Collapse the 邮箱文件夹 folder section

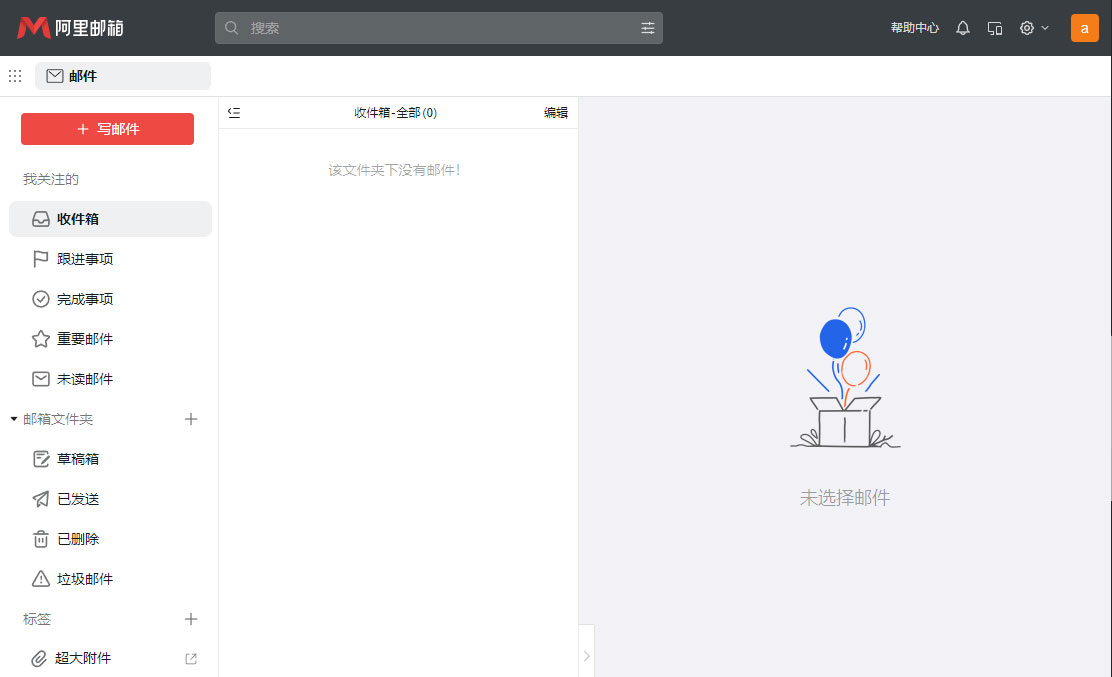pos(12,419)
